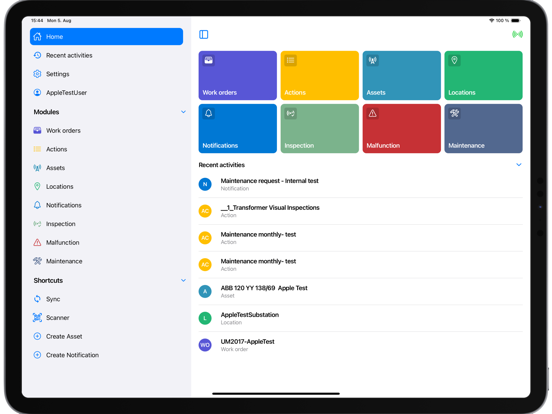The width and height of the screenshot is (552, 414).
Task: Open the Work orders tile
Action: pyautogui.click(x=238, y=75)
